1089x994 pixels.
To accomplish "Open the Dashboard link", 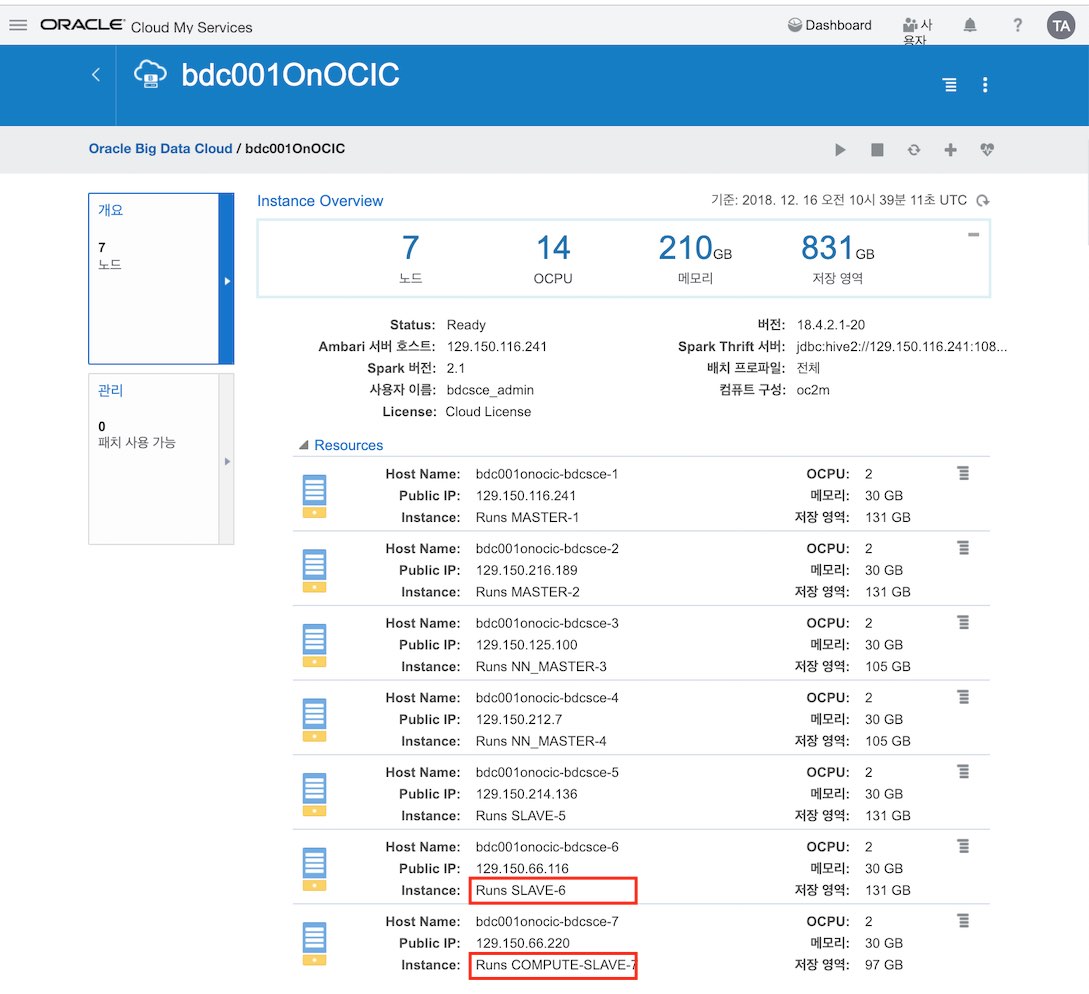I will click(x=830, y=25).
